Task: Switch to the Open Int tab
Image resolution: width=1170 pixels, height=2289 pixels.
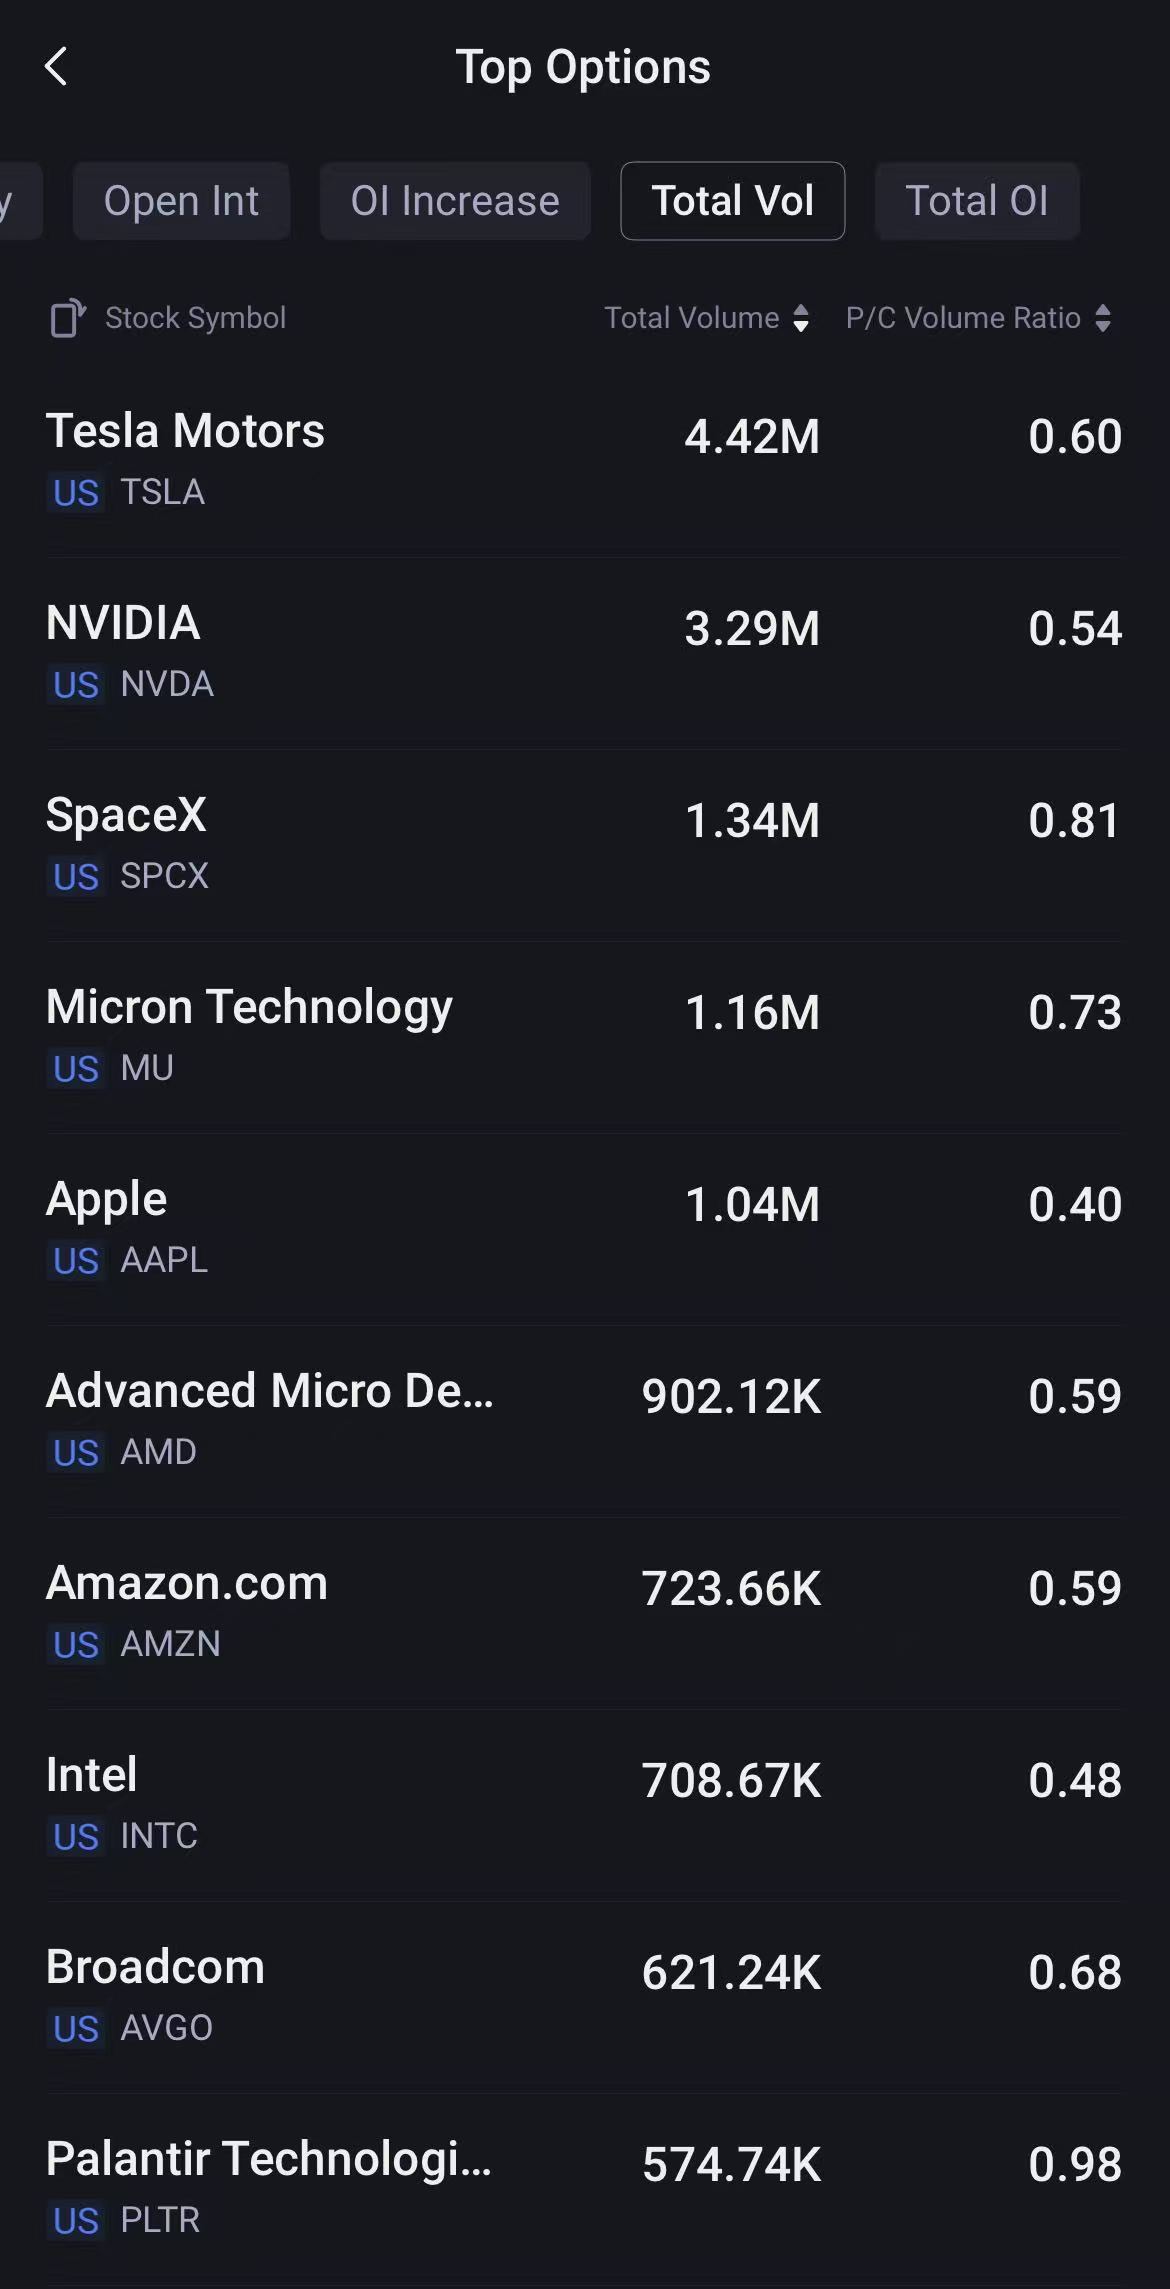Action: click(x=181, y=201)
